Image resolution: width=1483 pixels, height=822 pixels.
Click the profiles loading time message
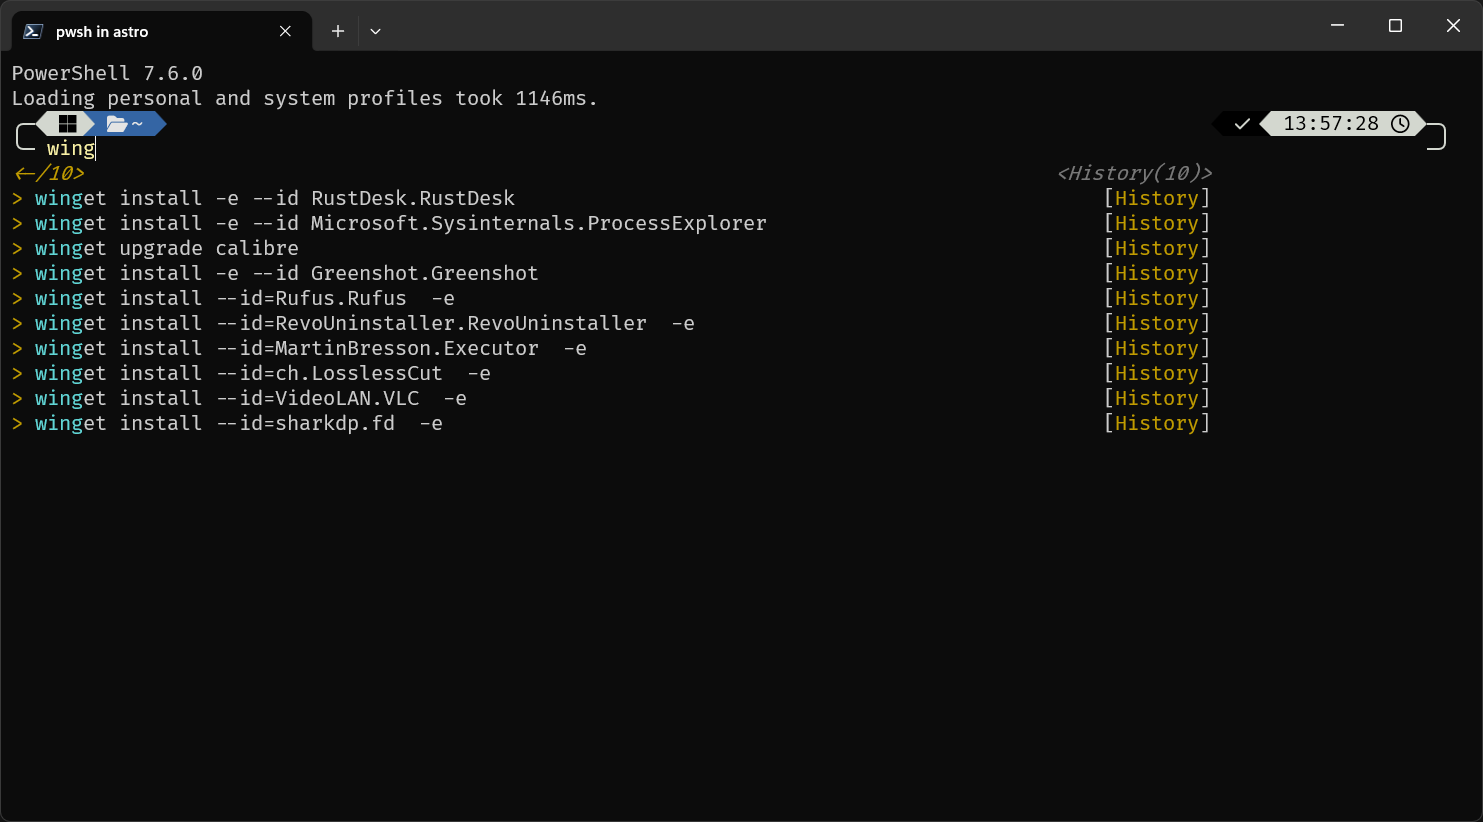pyautogui.click(x=305, y=98)
